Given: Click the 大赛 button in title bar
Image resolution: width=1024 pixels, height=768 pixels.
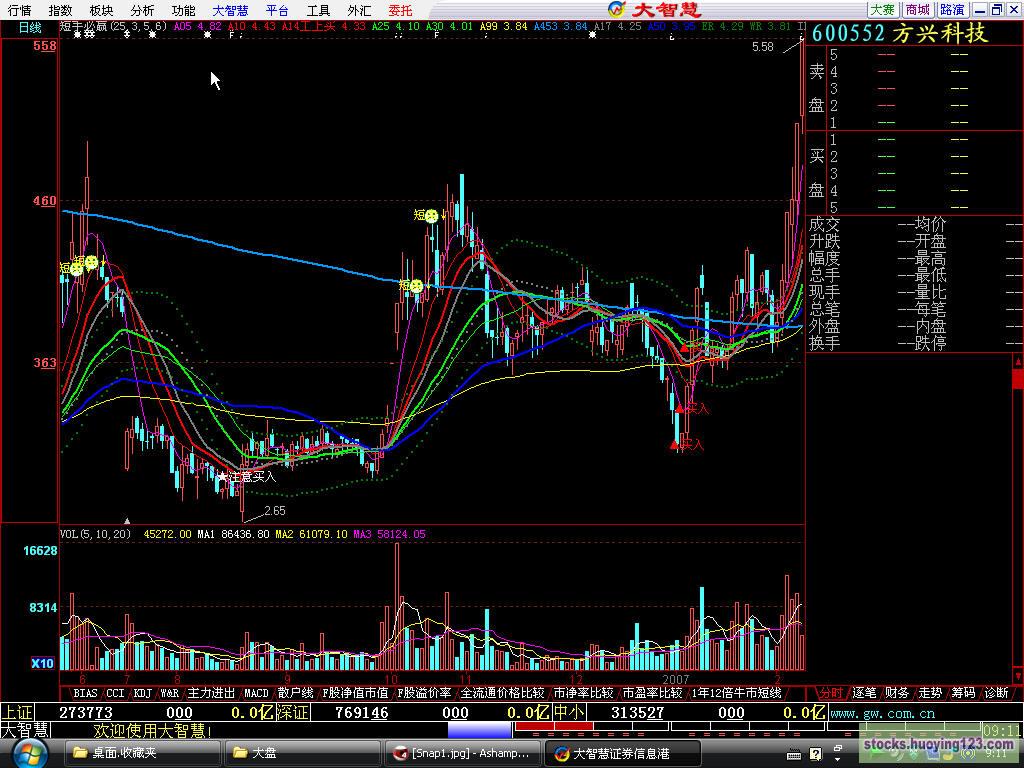Looking at the screenshot, I should [882, 9].
